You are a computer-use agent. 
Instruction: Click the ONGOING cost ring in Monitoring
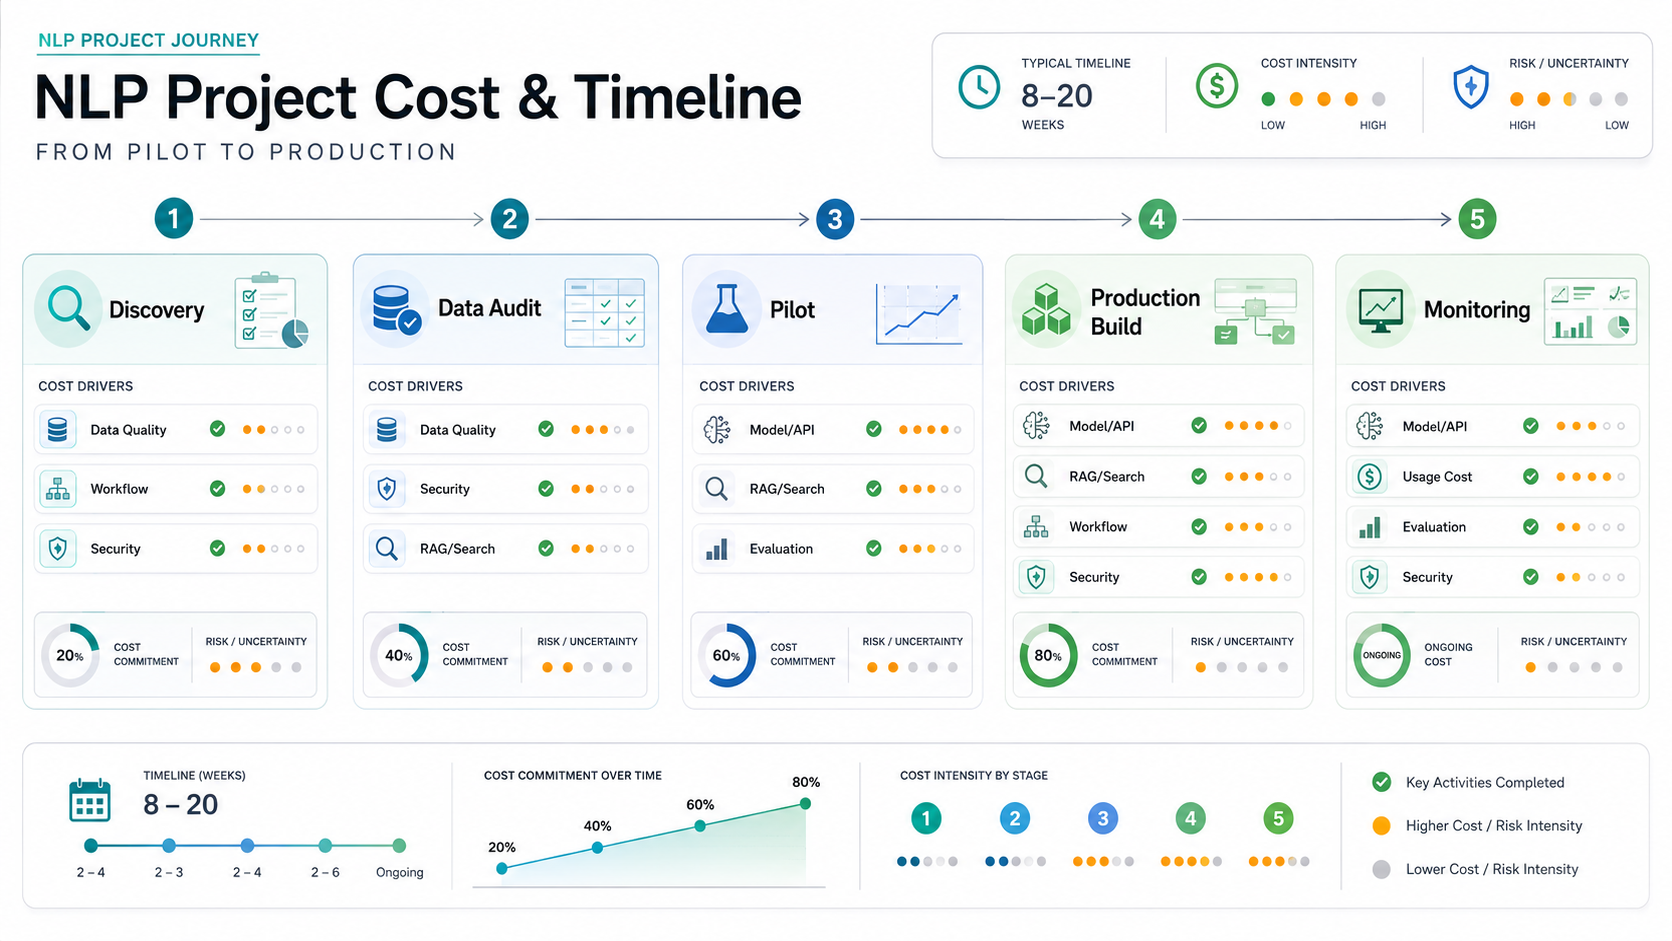click(x=1382, y=656)
